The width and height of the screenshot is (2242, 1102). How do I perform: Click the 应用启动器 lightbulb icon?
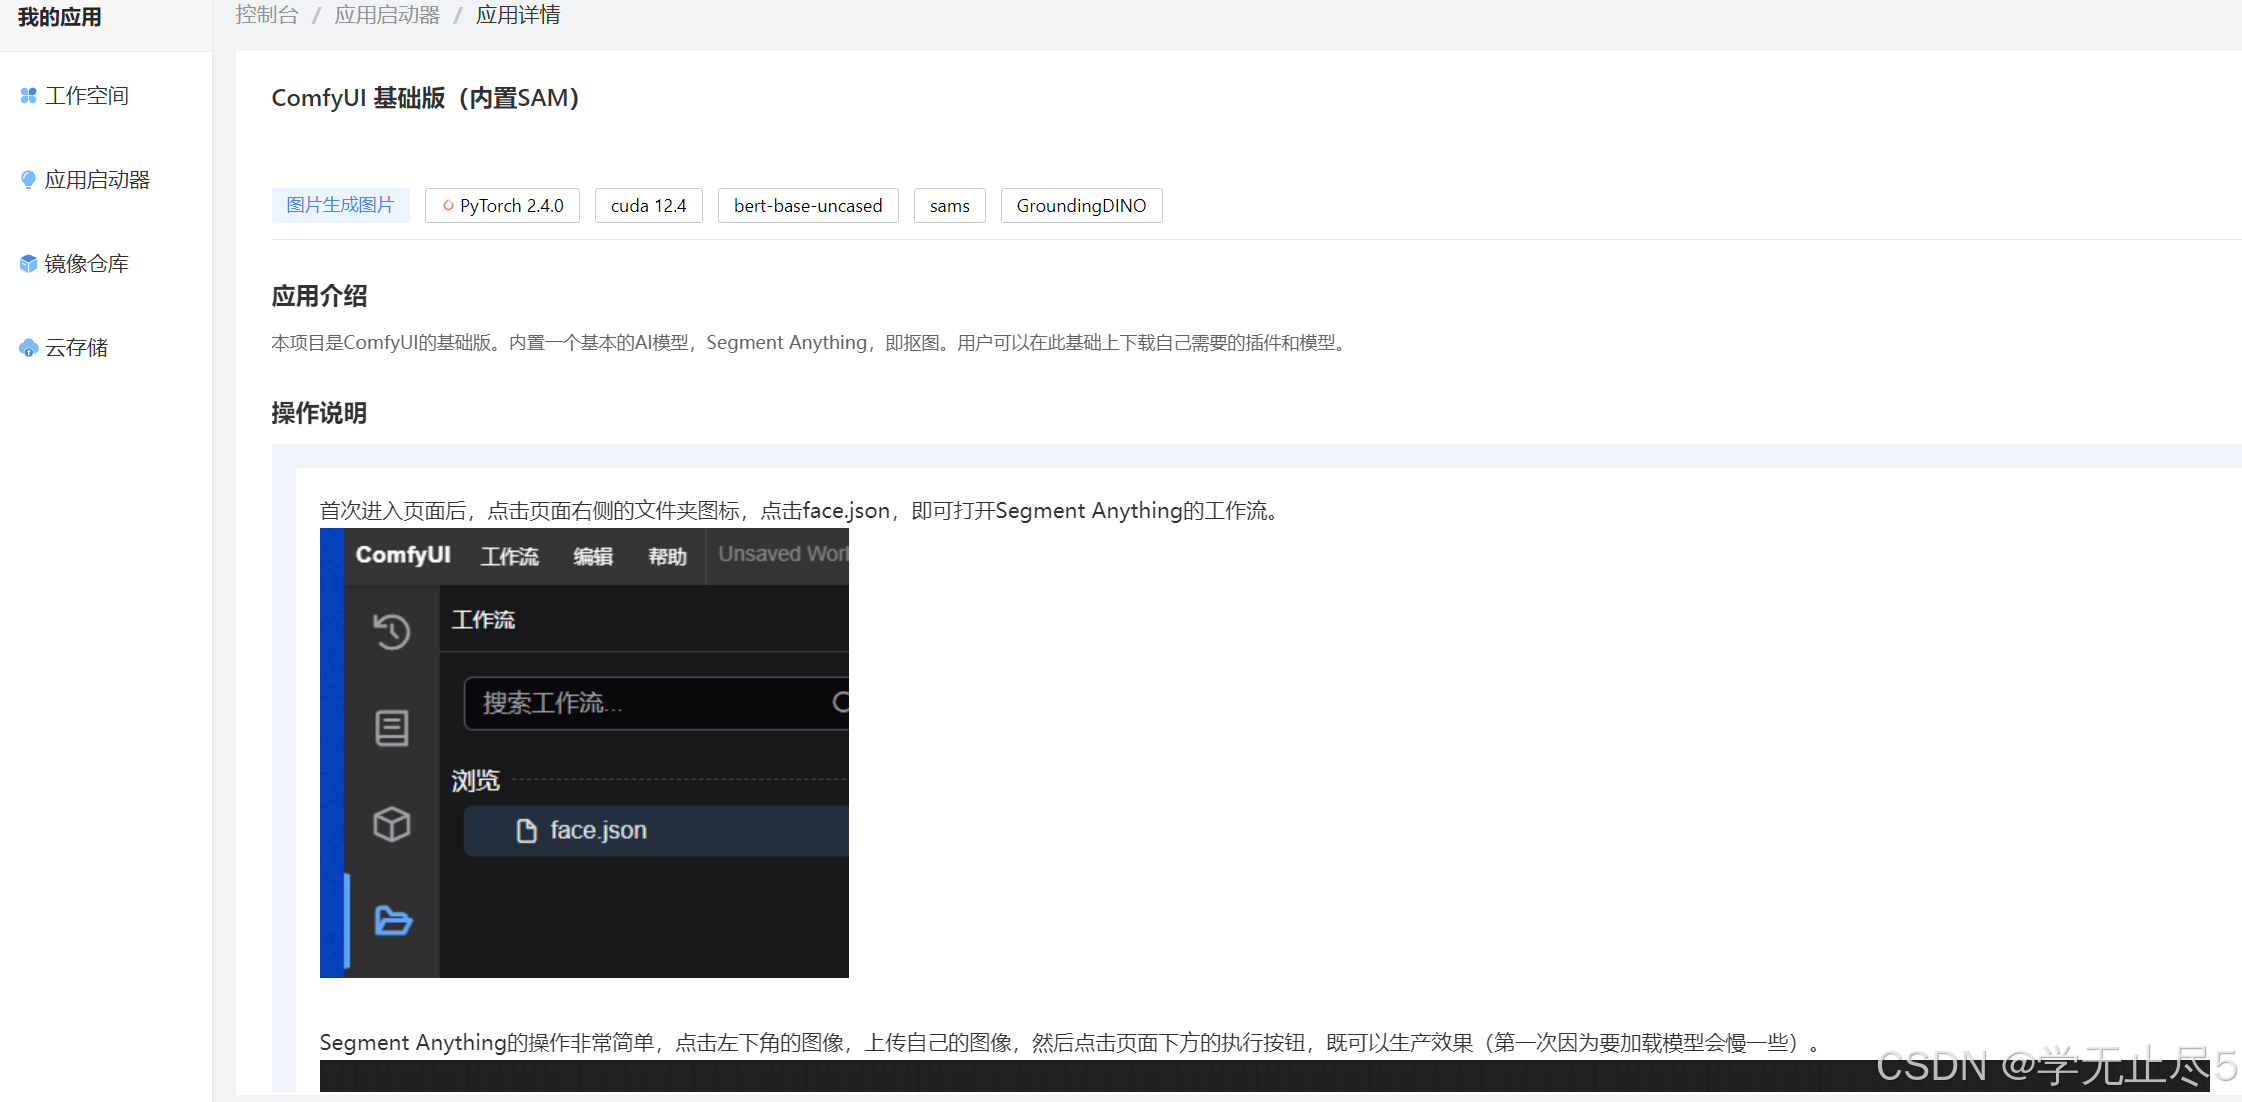tap(28, 180)
